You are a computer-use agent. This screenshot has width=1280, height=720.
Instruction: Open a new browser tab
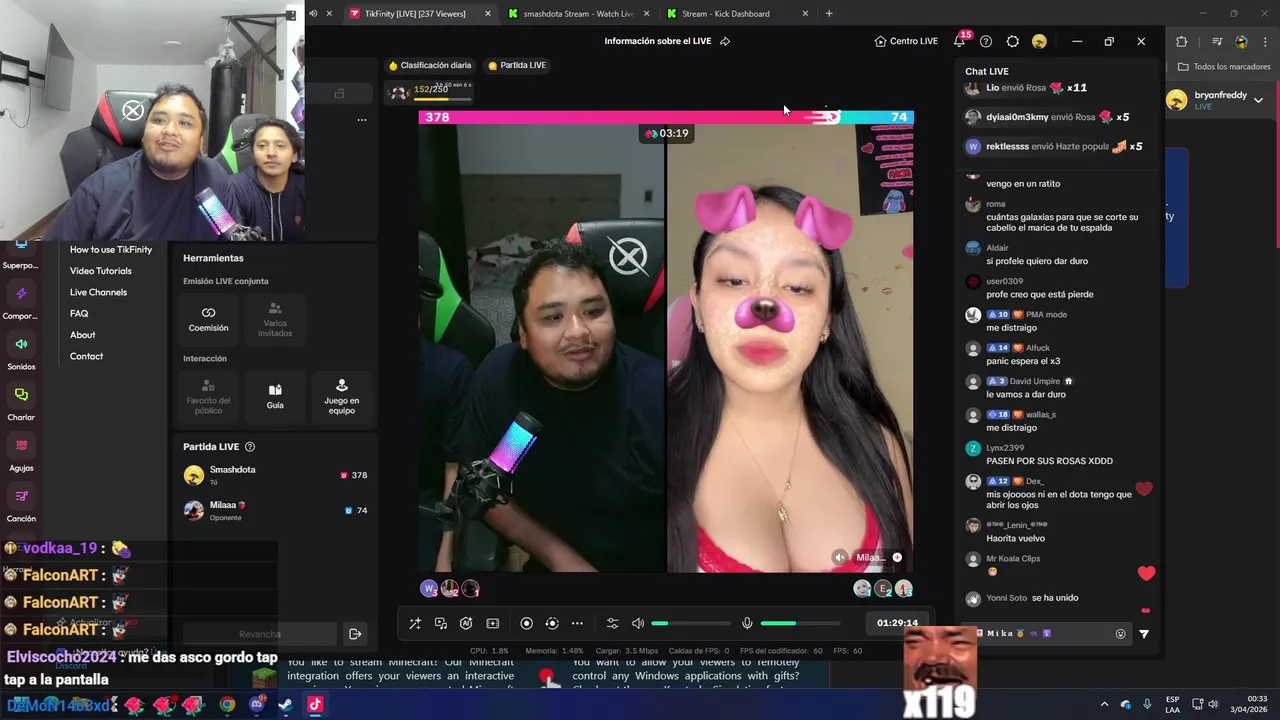tap(829, 14)
